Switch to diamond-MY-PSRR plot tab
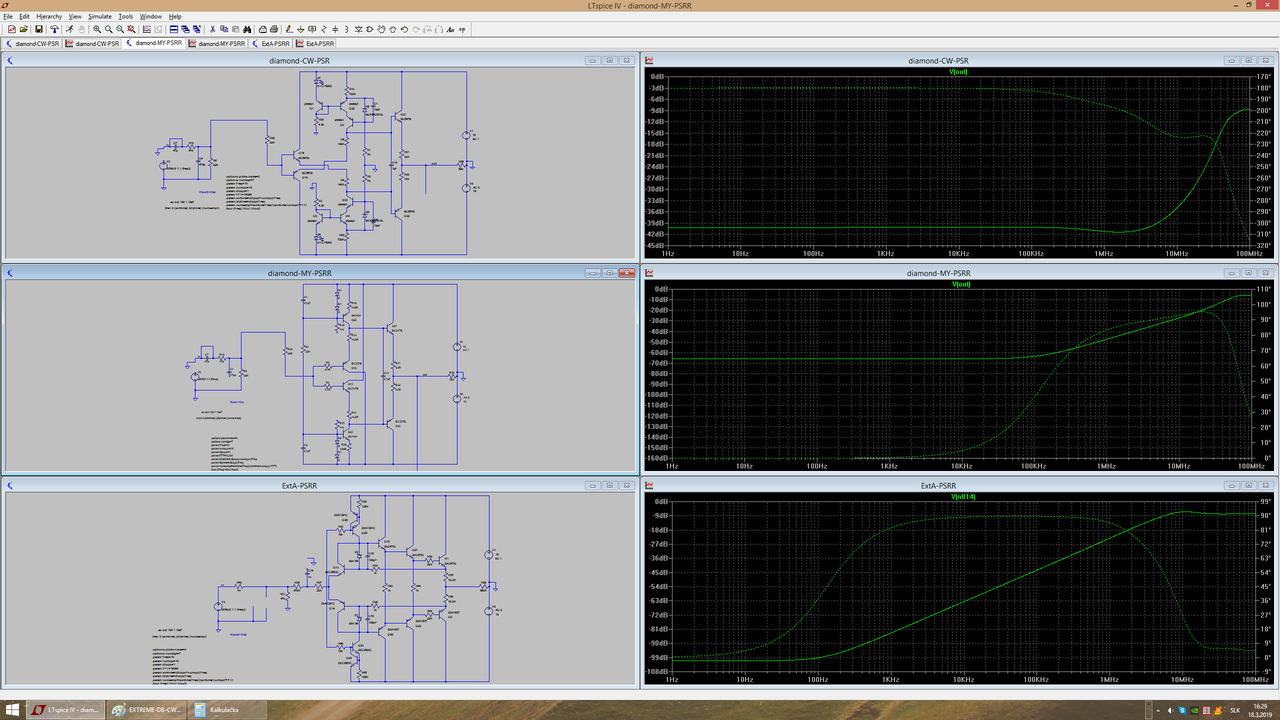This screenshot has width=1280, height=720. [218, 43]
